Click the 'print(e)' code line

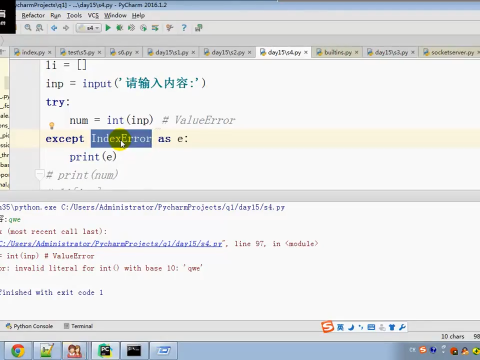coord(93,157)
